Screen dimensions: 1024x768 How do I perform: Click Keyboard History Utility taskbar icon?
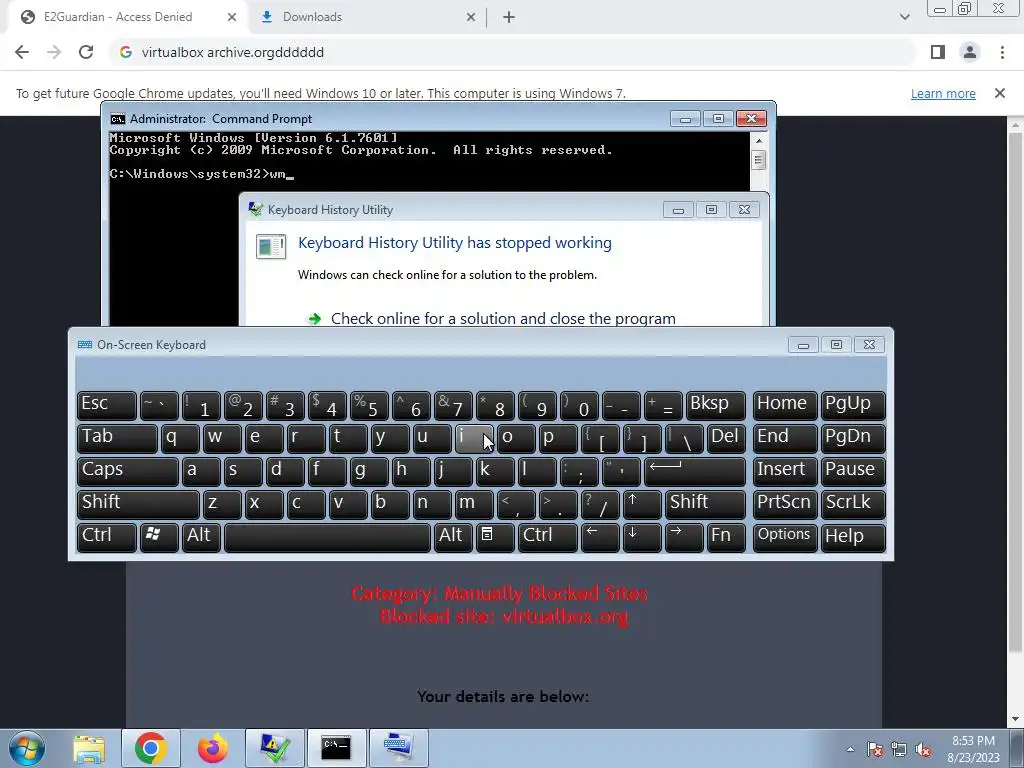coord(274,748)
